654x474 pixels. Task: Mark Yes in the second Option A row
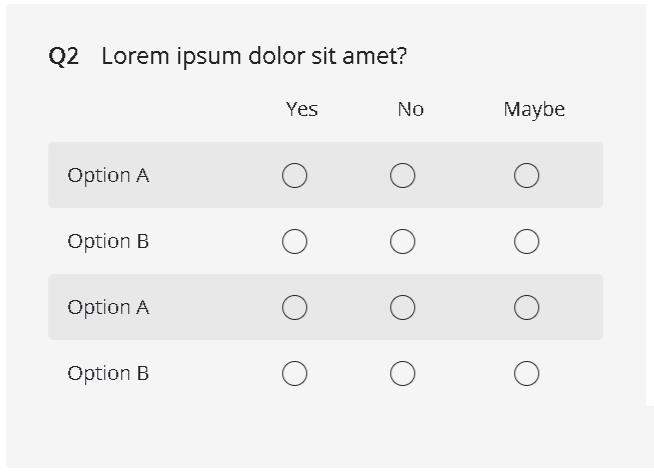point(294,308)
